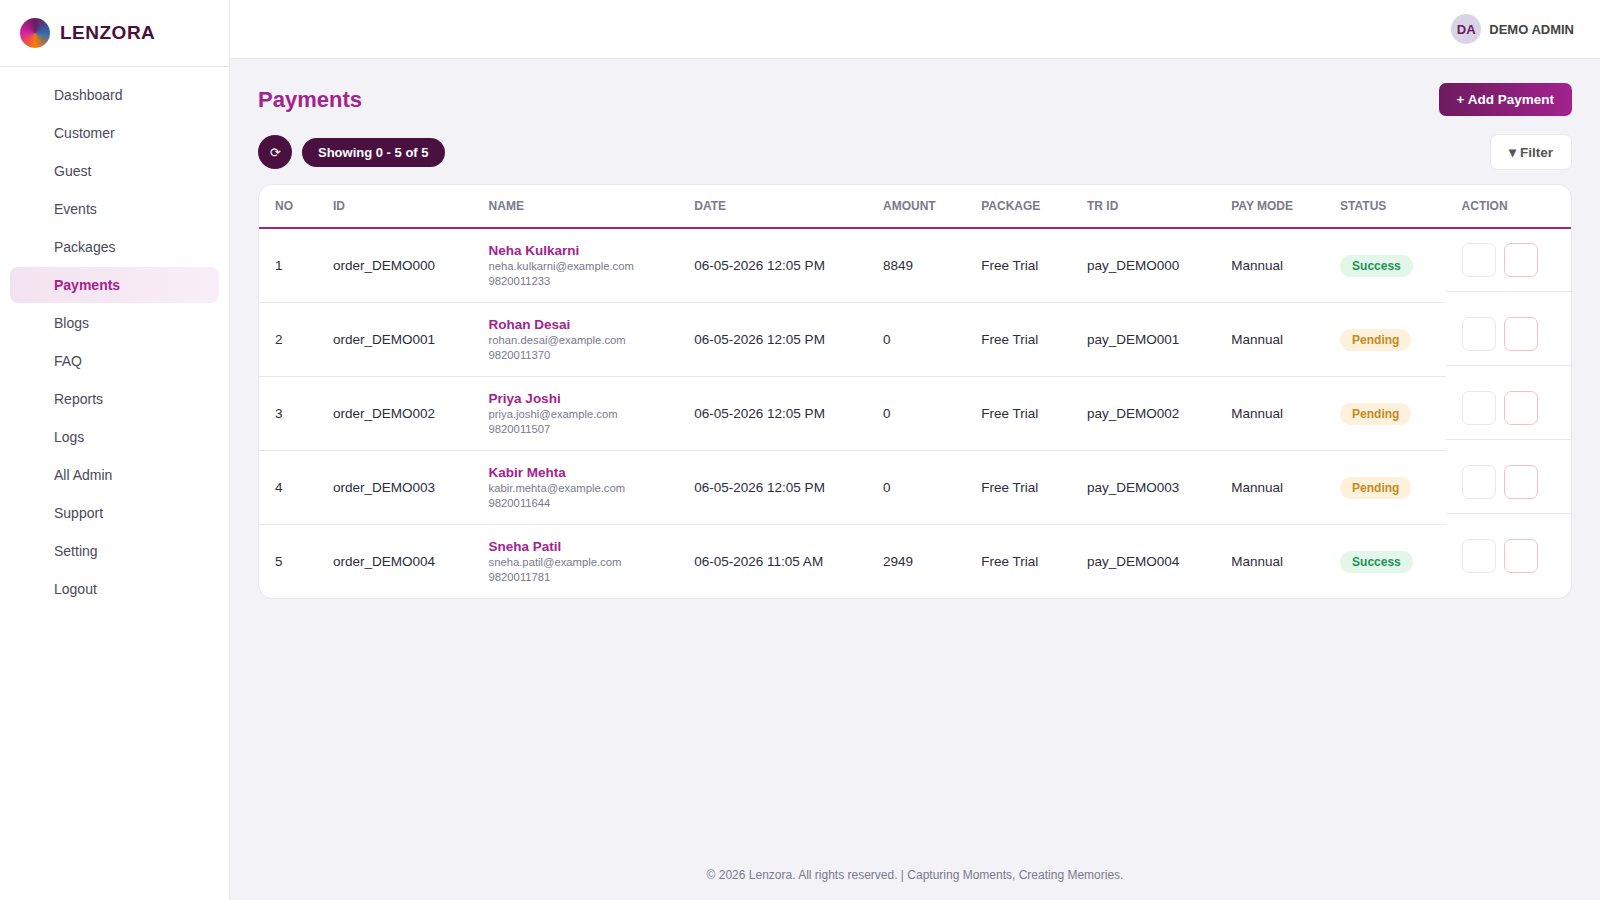Click the grey-bordered action button in Neha Kulkarni's row

pyautogui.click(x=1479, y=260)
